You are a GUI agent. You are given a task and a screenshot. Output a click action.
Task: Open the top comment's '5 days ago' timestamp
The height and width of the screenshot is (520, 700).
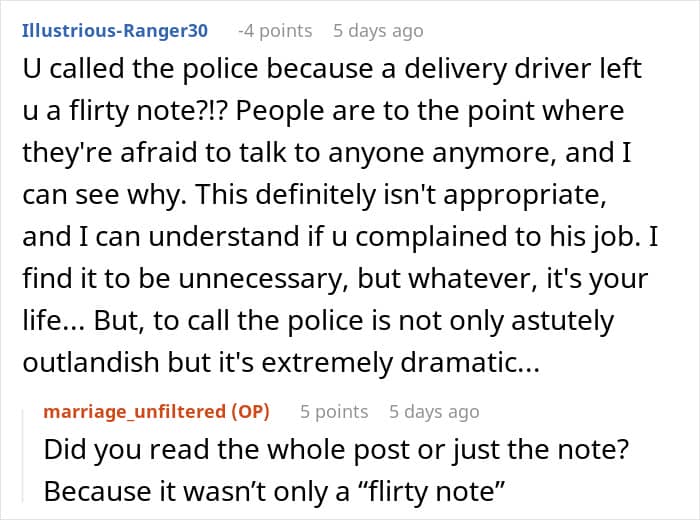(x=378, y=30)
